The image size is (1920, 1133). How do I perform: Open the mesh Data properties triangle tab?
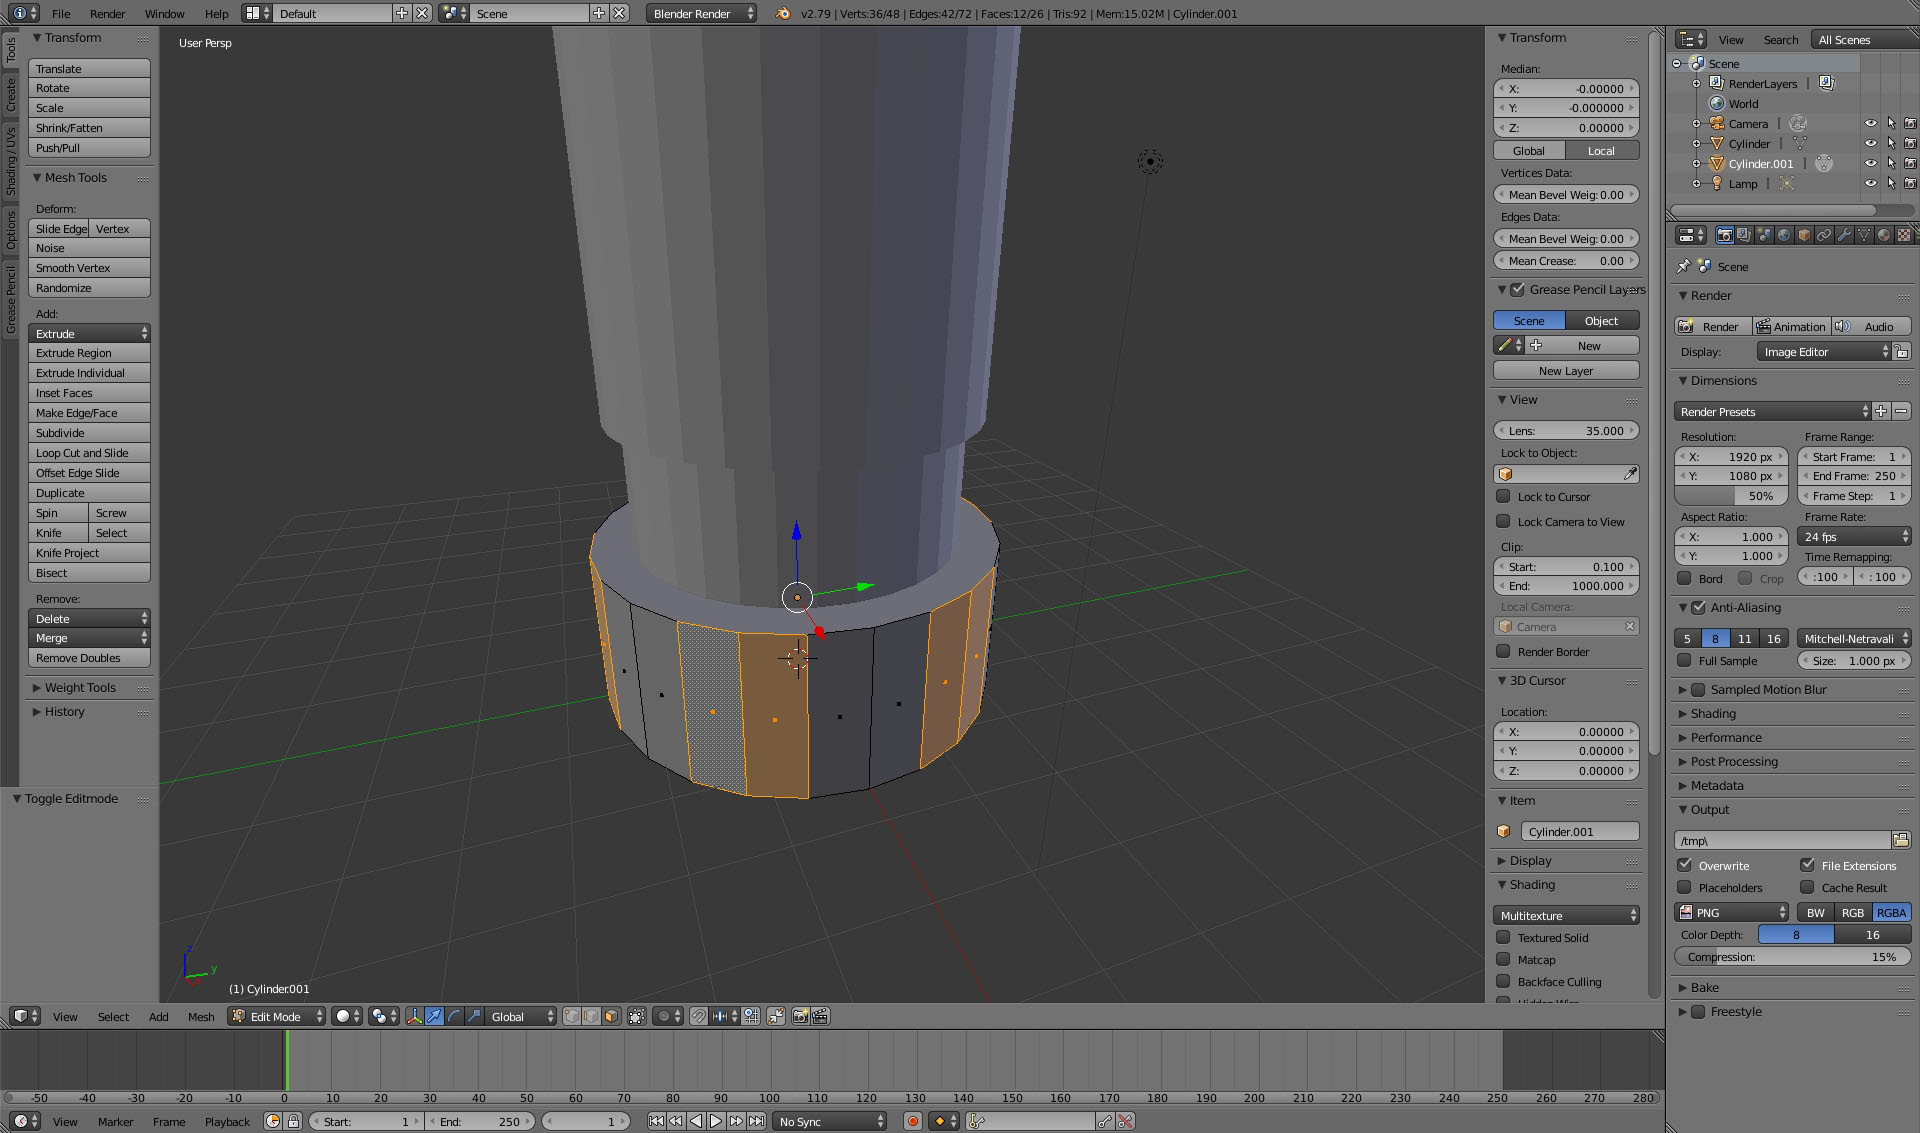(1864, 235)
